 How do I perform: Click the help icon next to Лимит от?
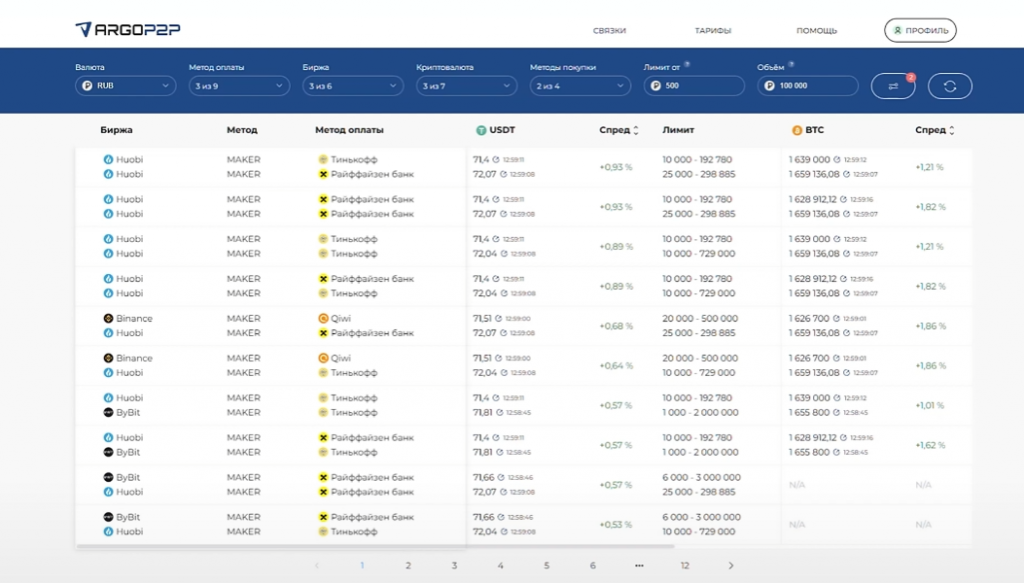click(x=687, y=65)
